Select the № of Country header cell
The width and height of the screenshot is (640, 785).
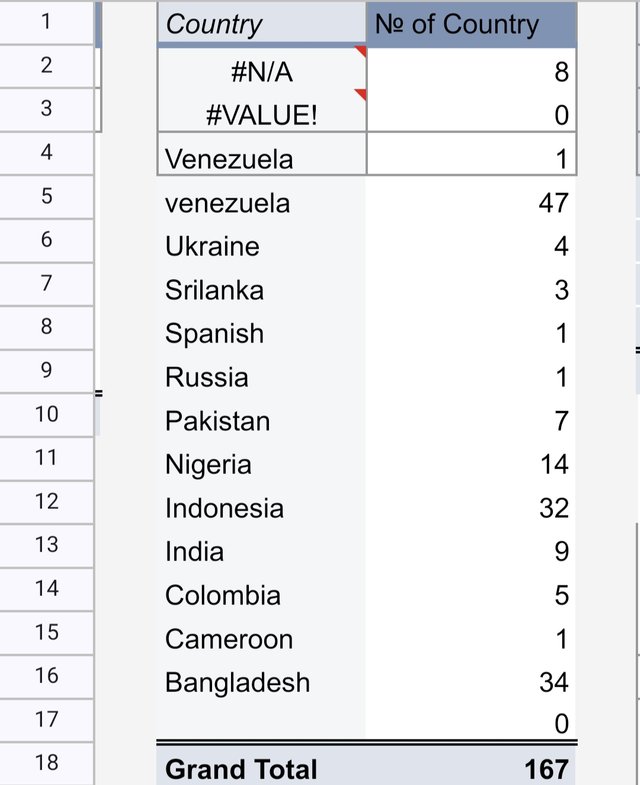coord(471,24)
